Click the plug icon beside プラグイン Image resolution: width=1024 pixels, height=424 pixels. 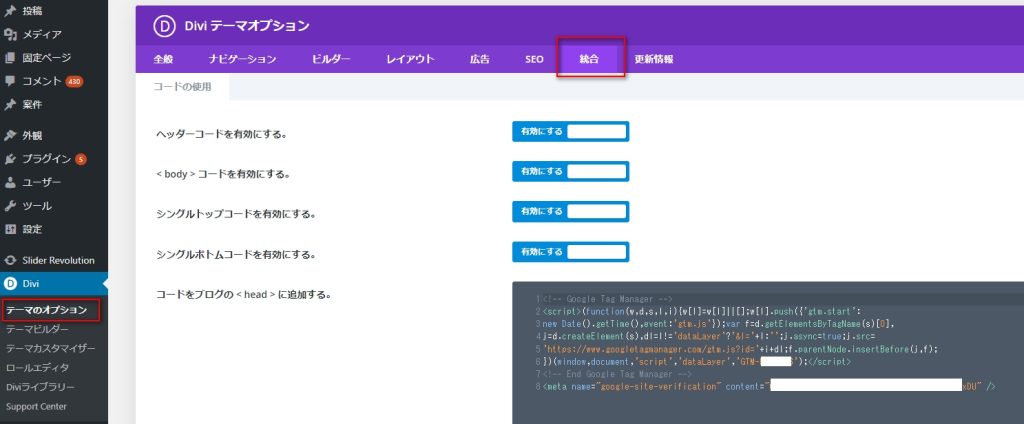[10, 159]
